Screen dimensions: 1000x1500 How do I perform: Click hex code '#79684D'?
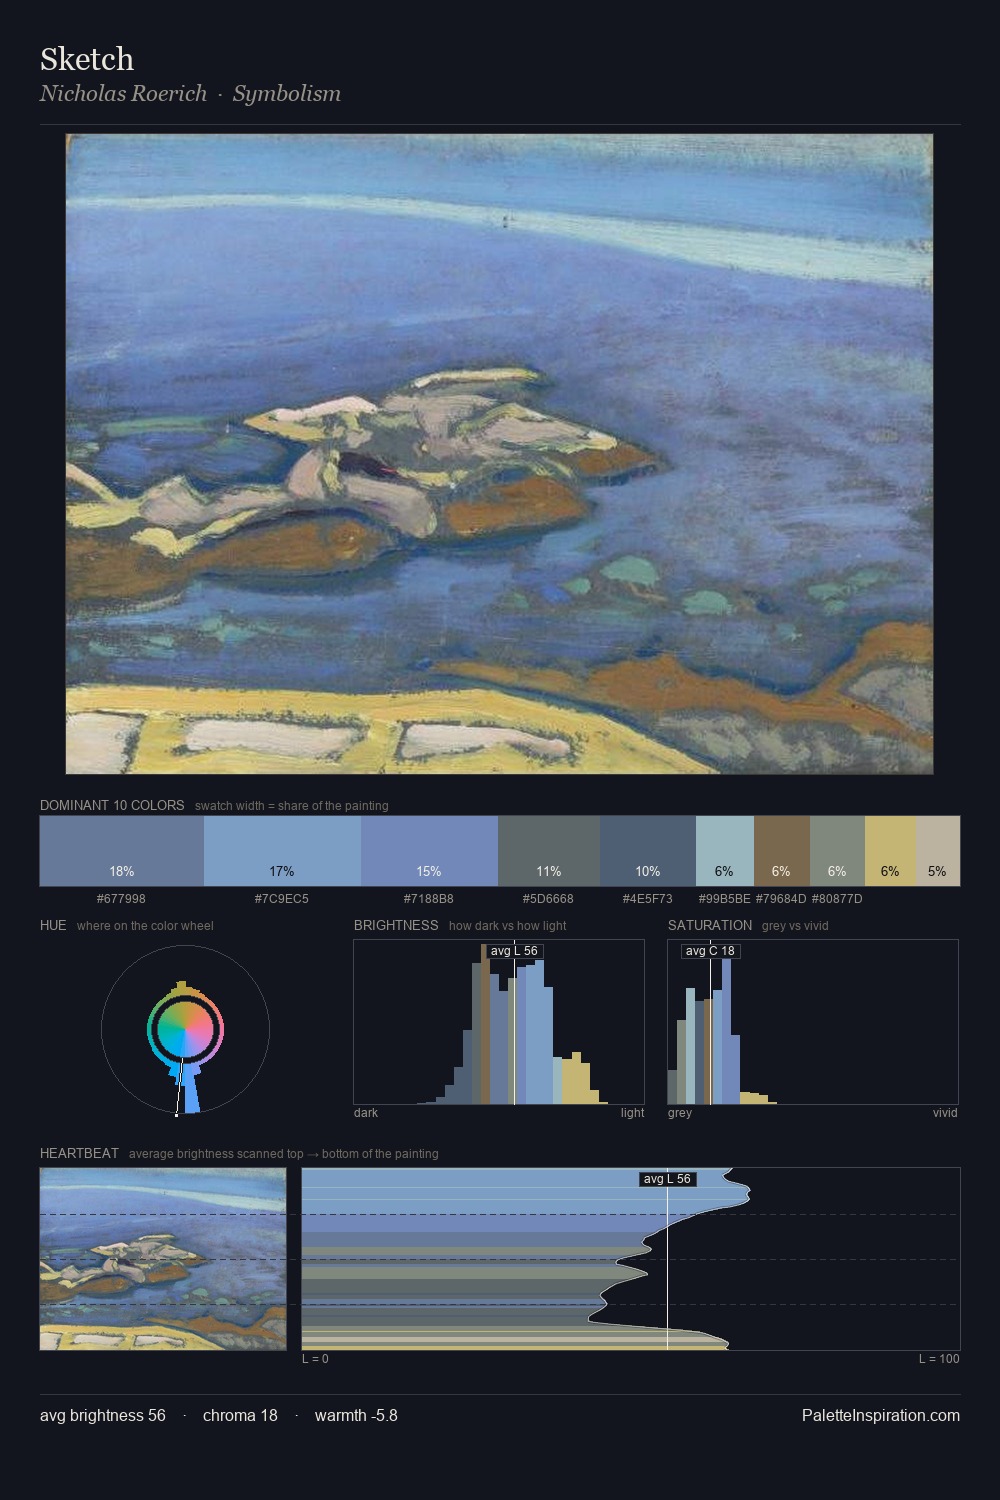point(781,898)
